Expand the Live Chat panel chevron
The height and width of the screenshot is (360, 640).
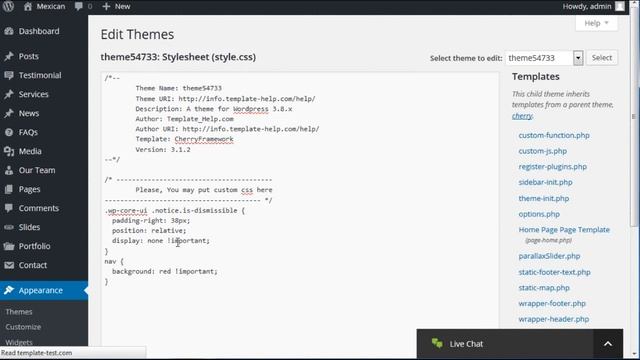[x=608, y=344]
